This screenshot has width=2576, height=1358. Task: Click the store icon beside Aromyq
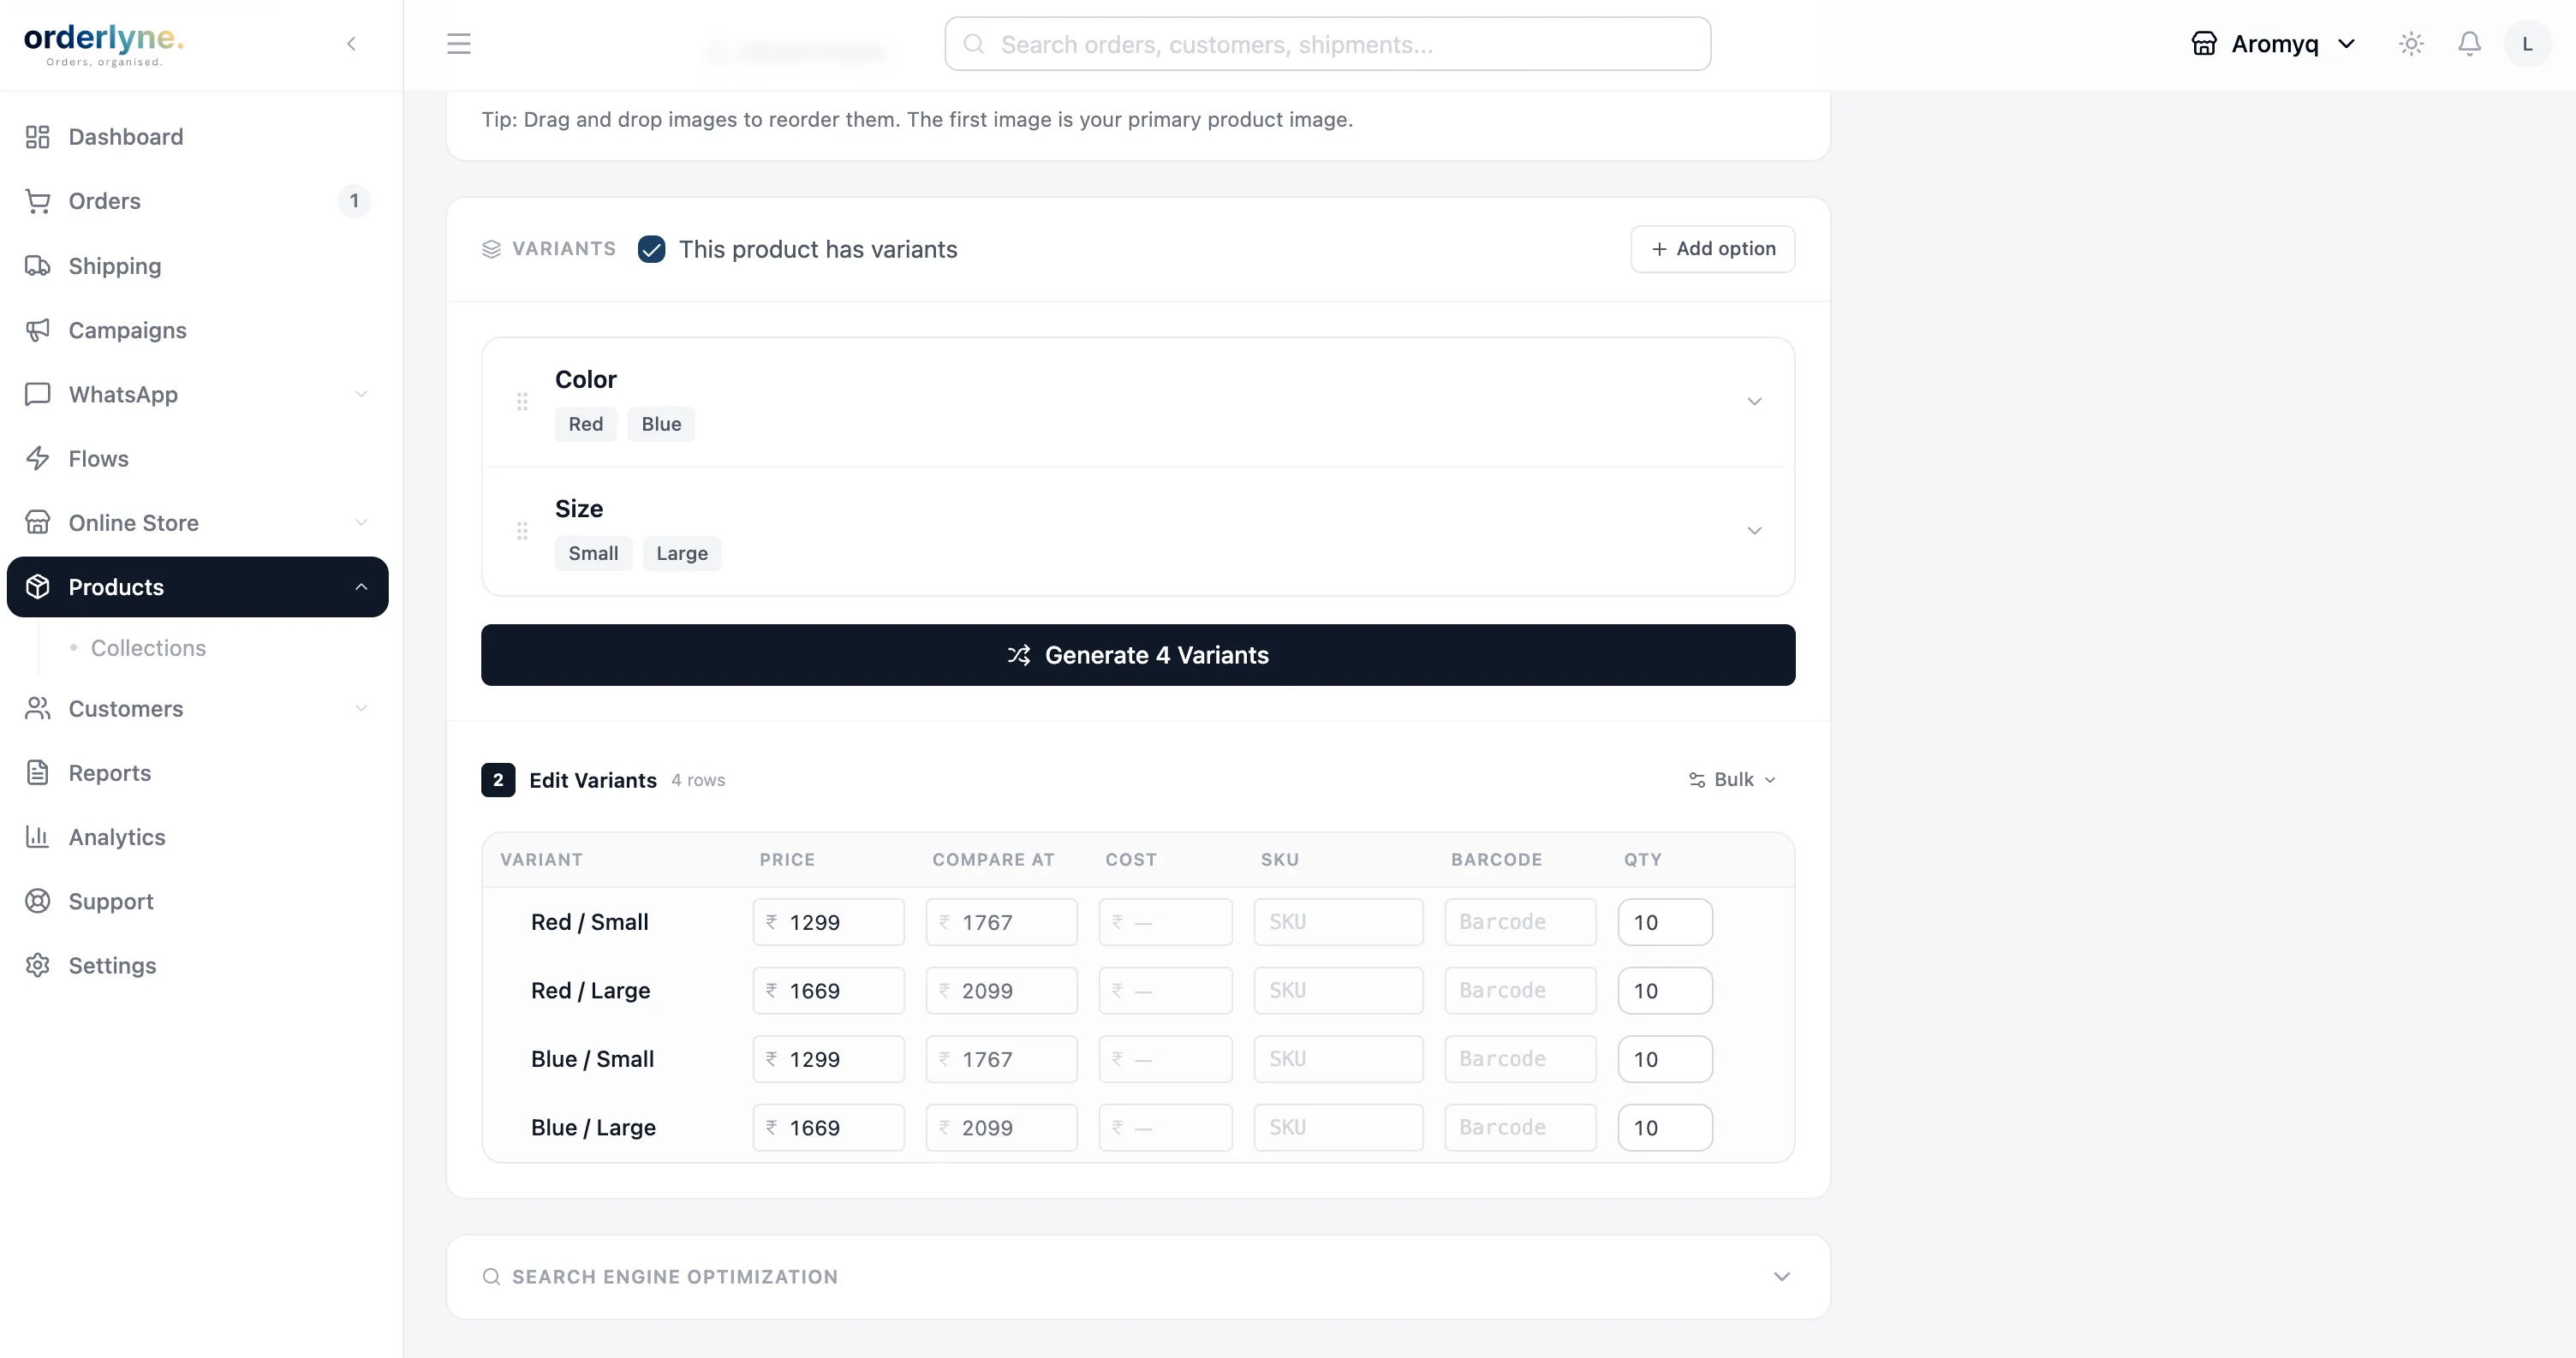point(2204,44)
